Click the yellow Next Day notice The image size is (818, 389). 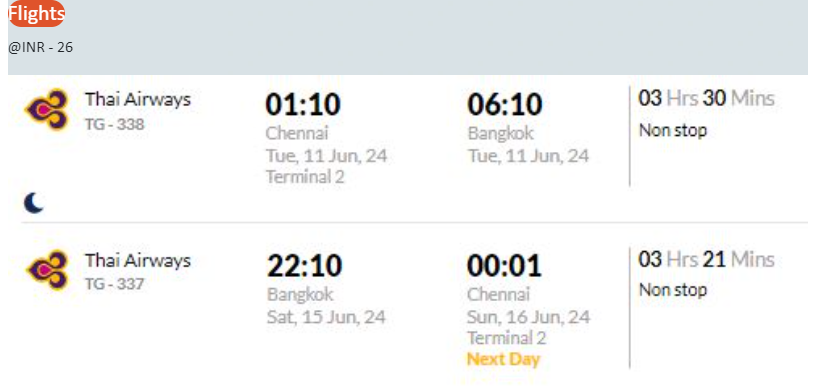(503, 359)
